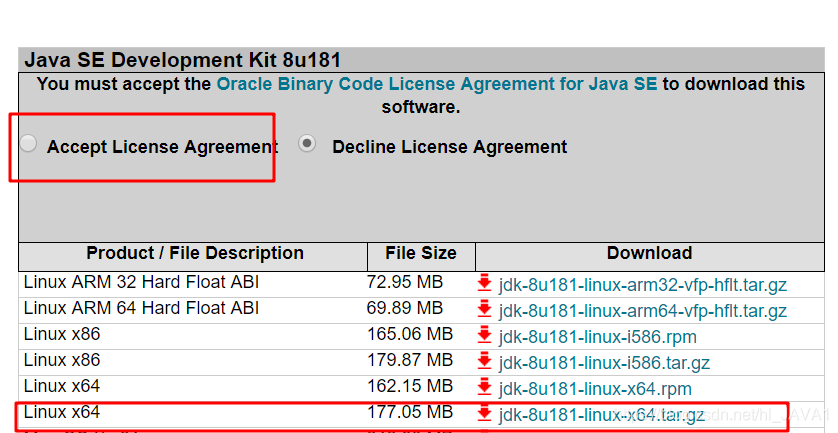Screen dimensions: 838x433
Task: Click download arrow icon for arm32 tarball
Action: pos(484,283)
